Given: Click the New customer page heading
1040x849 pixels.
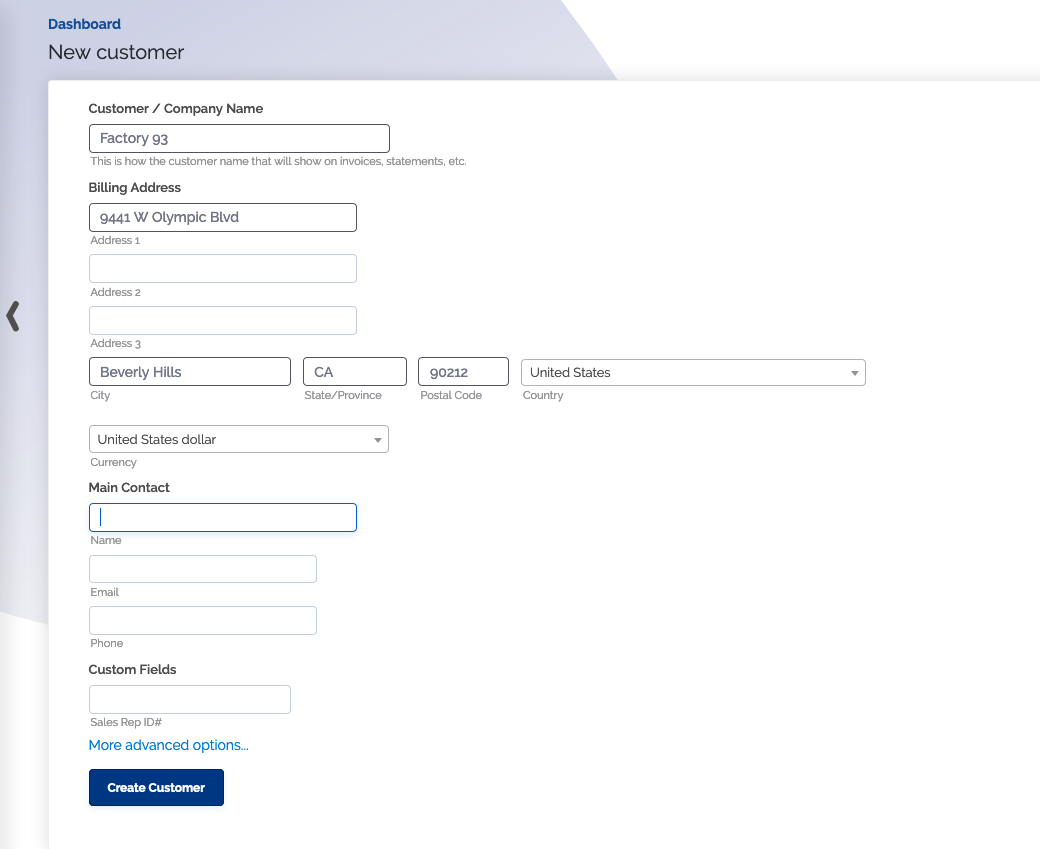Looking at the screenshot, I should [116, 52].
